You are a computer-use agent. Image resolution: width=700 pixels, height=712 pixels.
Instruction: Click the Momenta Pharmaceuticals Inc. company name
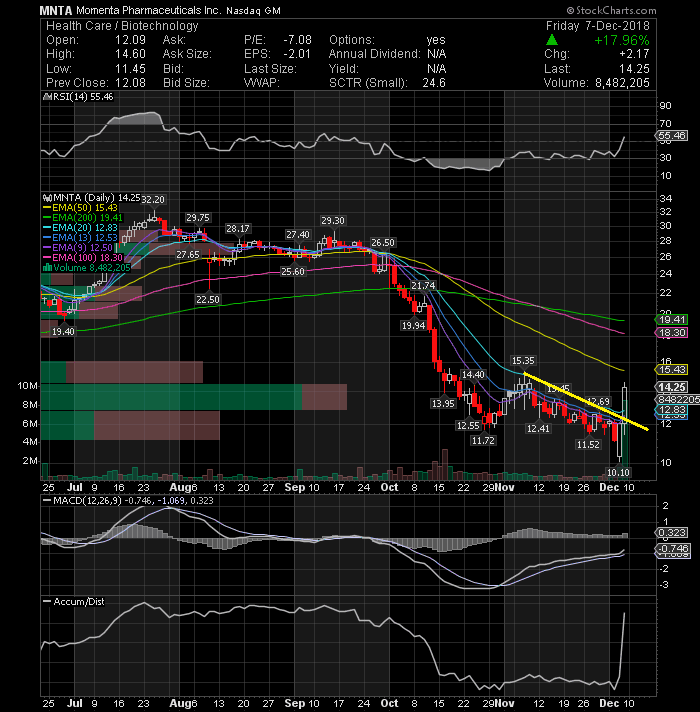coord(150,10)
